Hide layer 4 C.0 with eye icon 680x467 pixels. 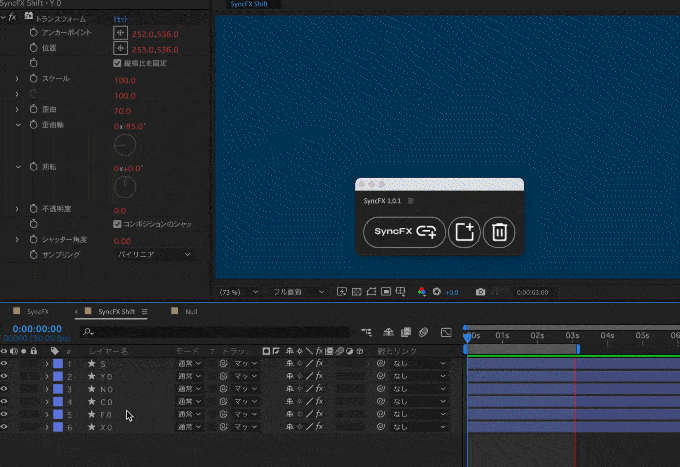[x=4, y=402]
